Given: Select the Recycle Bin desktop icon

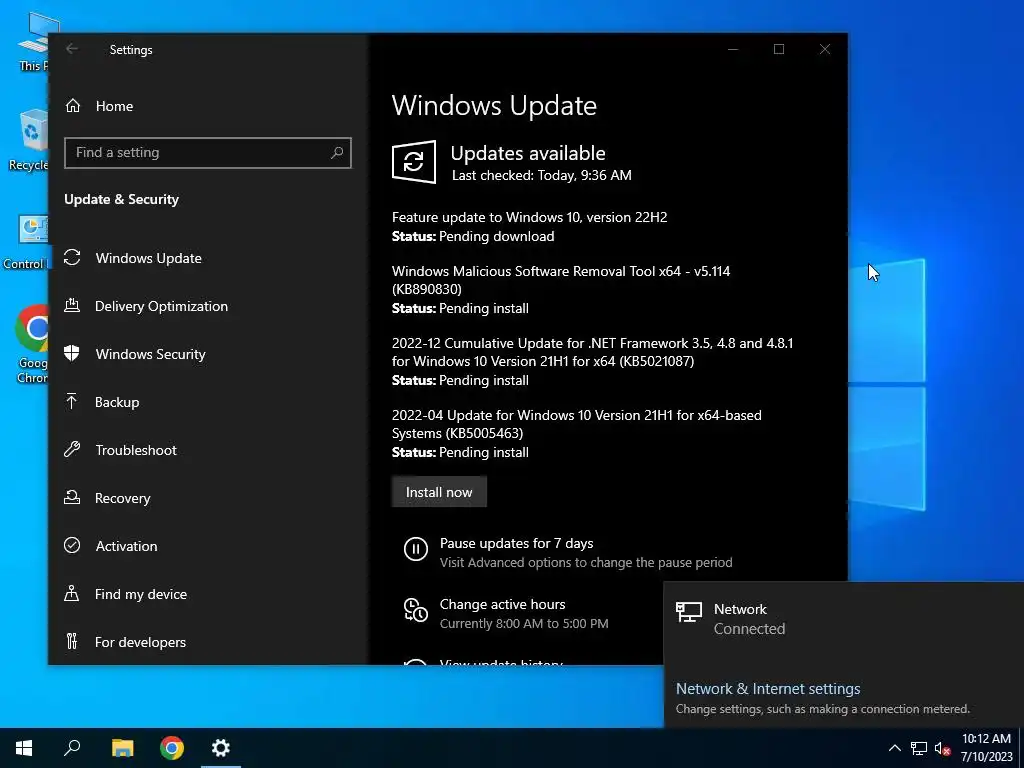Looking at the screenshot, I should coord(29,140).
